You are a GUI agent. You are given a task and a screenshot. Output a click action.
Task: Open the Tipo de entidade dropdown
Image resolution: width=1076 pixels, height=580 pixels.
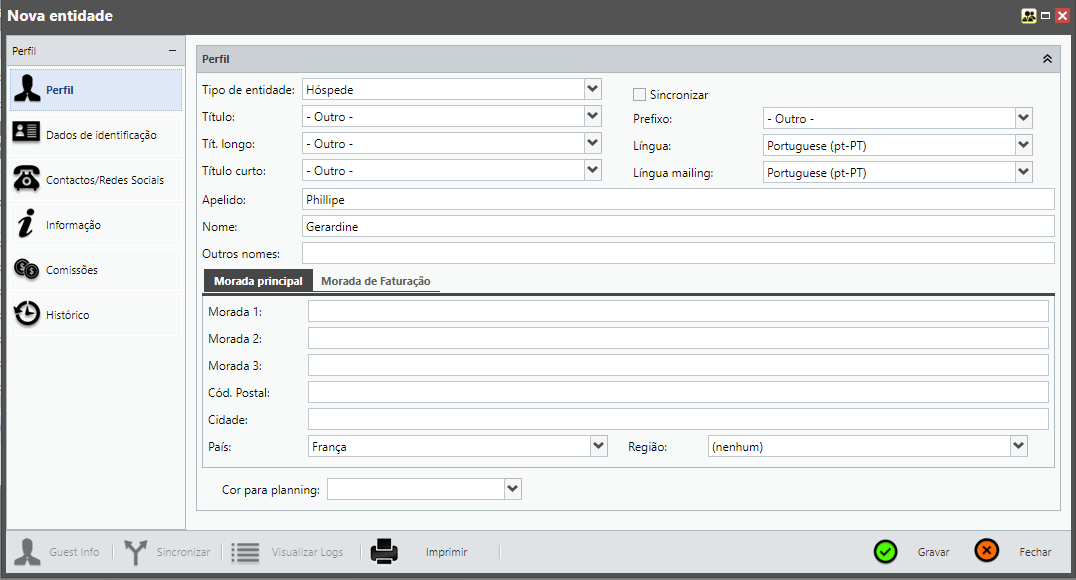[592, 89]
